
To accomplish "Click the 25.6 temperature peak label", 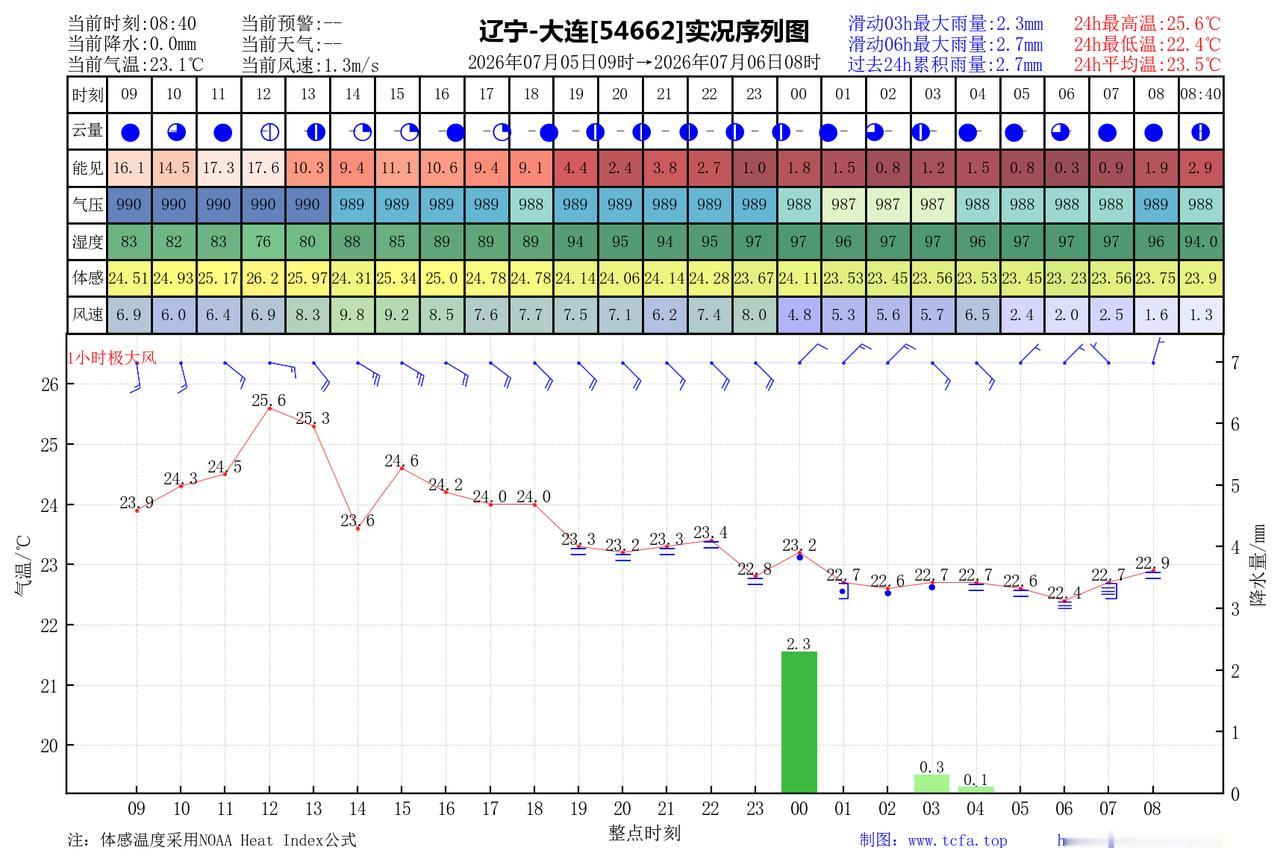I will point(269,400).
